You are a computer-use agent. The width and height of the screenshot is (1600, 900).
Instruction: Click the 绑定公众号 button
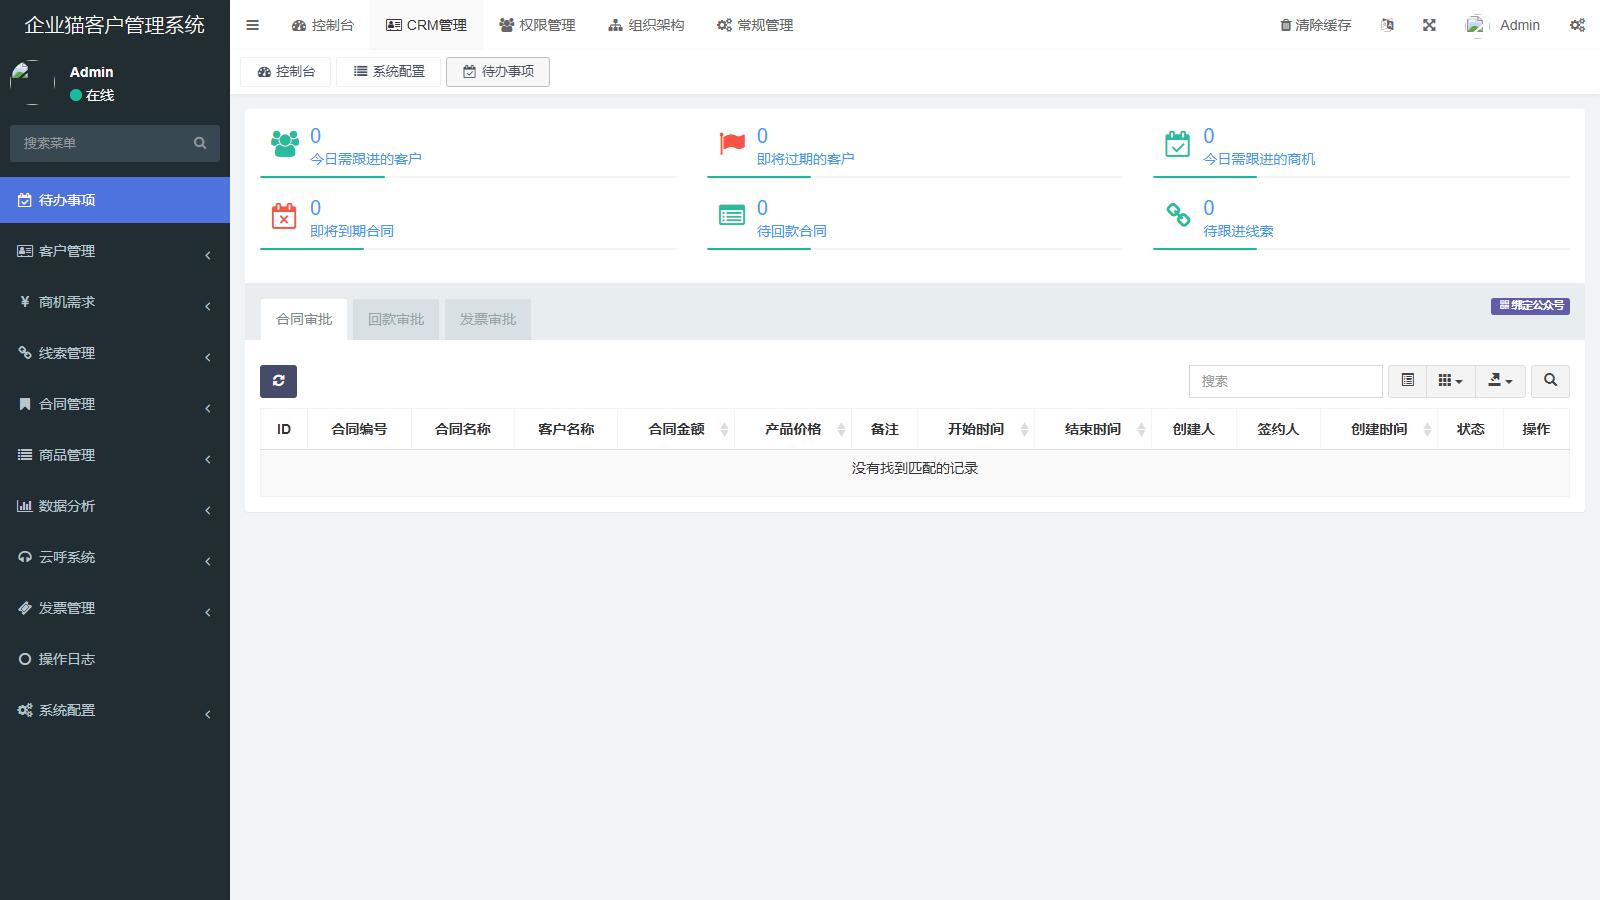click(x=1530, y=306)
